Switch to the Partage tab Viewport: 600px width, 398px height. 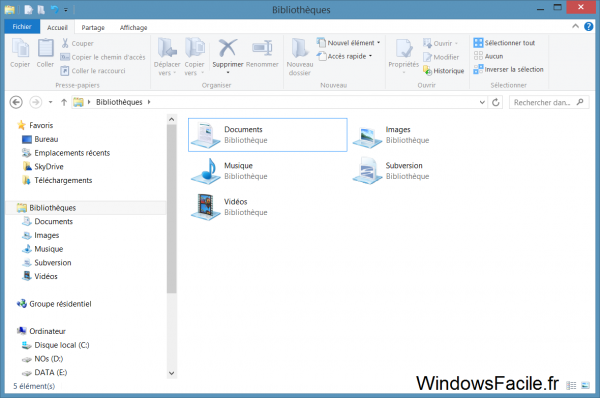(93, 27)
